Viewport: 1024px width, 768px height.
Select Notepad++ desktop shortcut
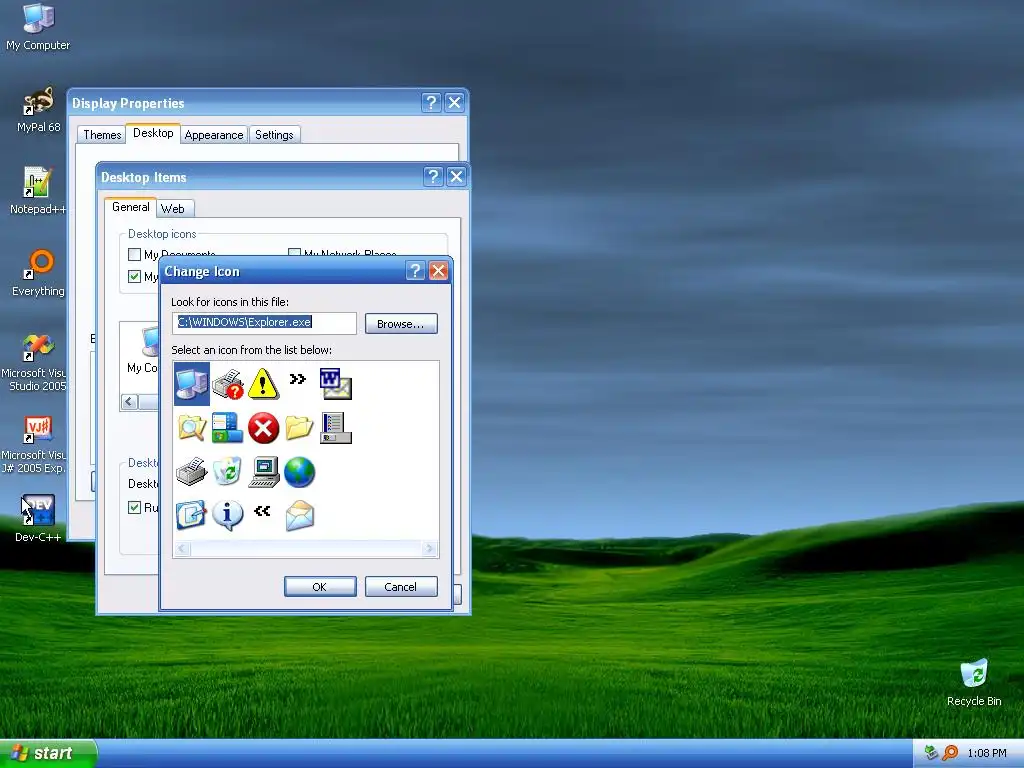(x=38, y=191)
